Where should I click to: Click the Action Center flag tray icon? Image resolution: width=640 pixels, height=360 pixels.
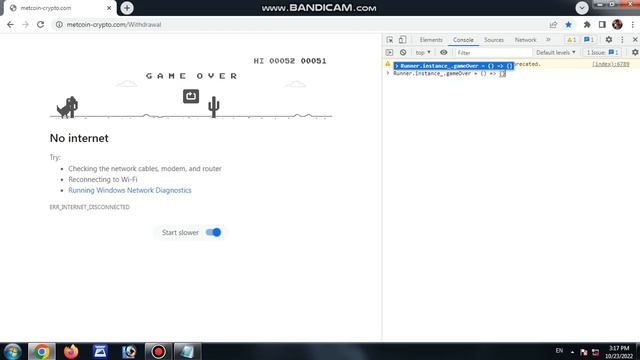tap(584, 352)
